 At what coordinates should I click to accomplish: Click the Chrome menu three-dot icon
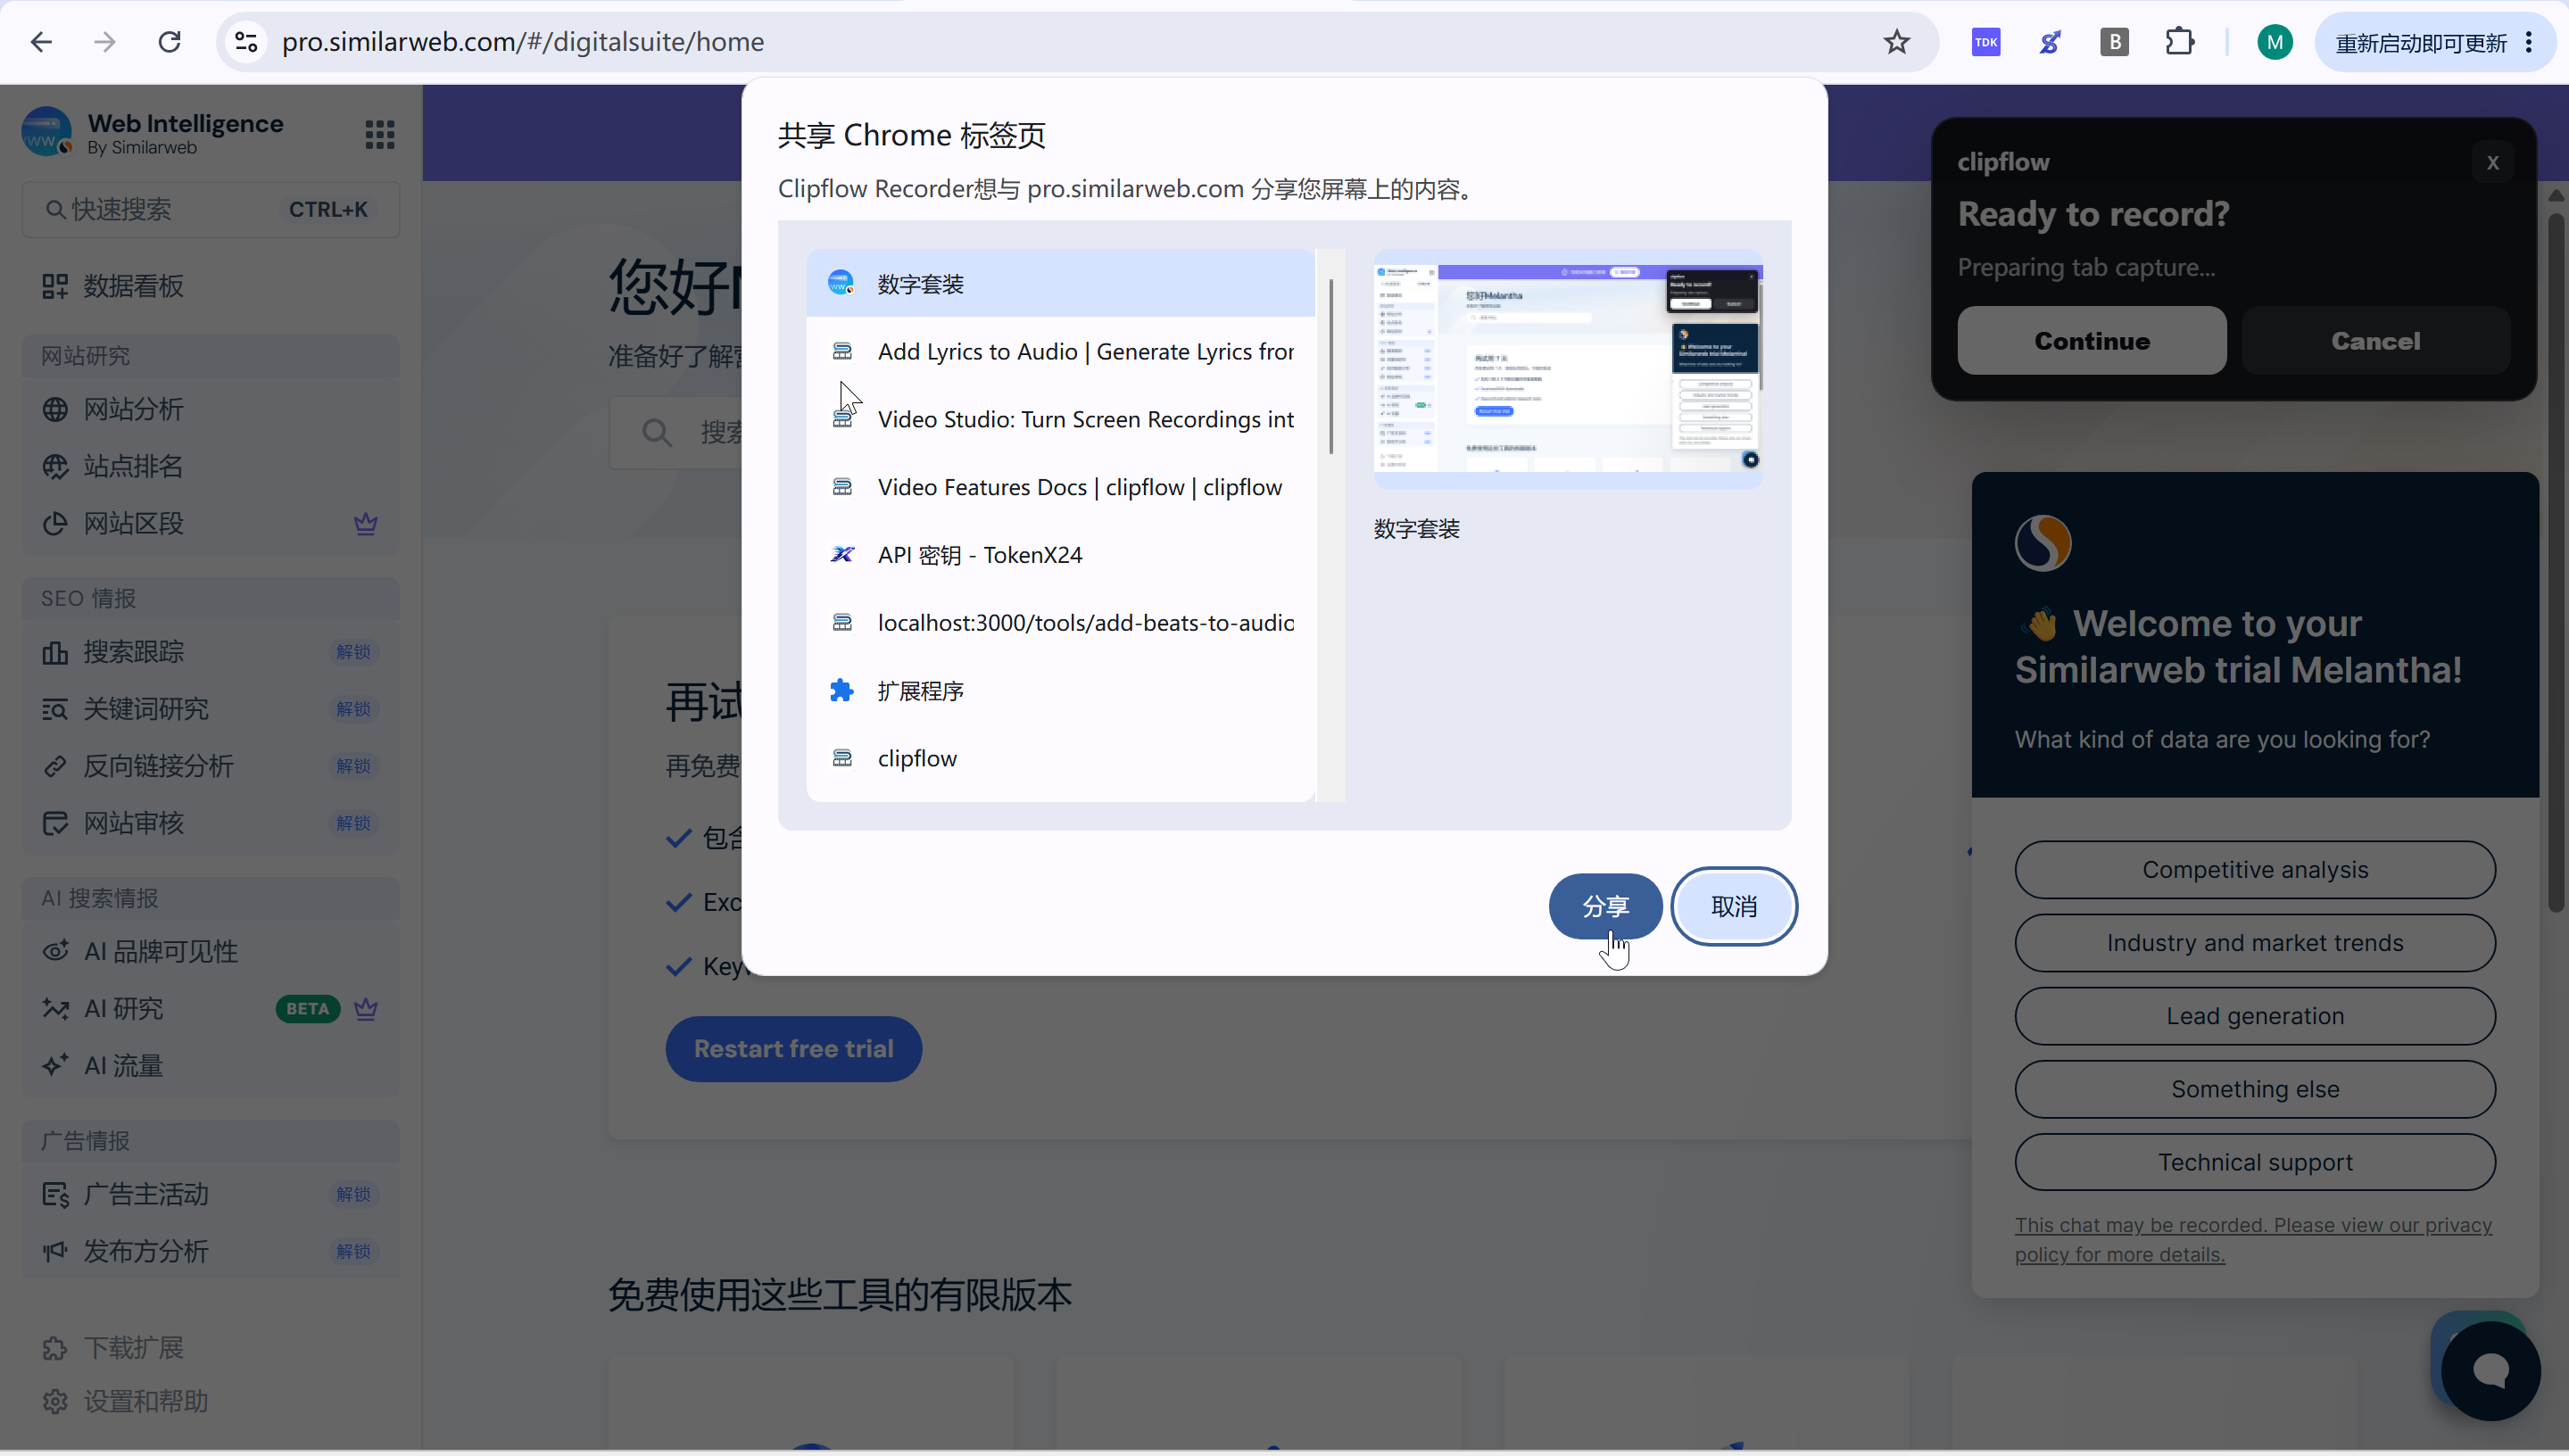coord(2529,42)
